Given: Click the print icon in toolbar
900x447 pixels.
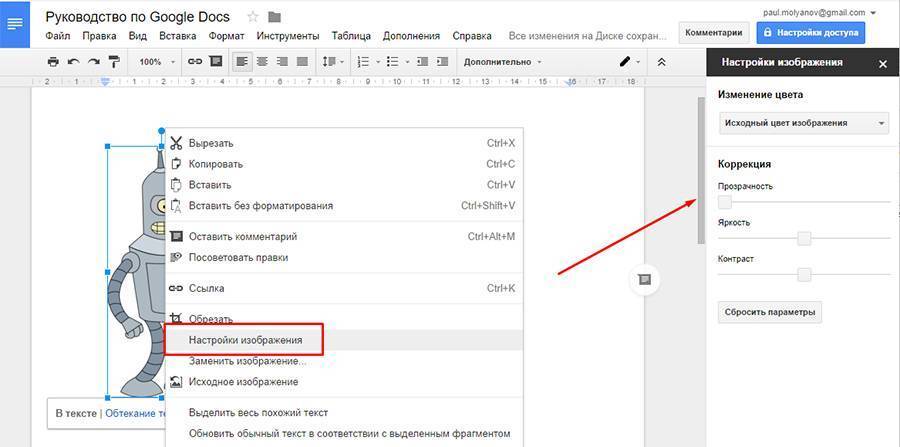Looking at the screenshot, I should click(x=53, y=62).
